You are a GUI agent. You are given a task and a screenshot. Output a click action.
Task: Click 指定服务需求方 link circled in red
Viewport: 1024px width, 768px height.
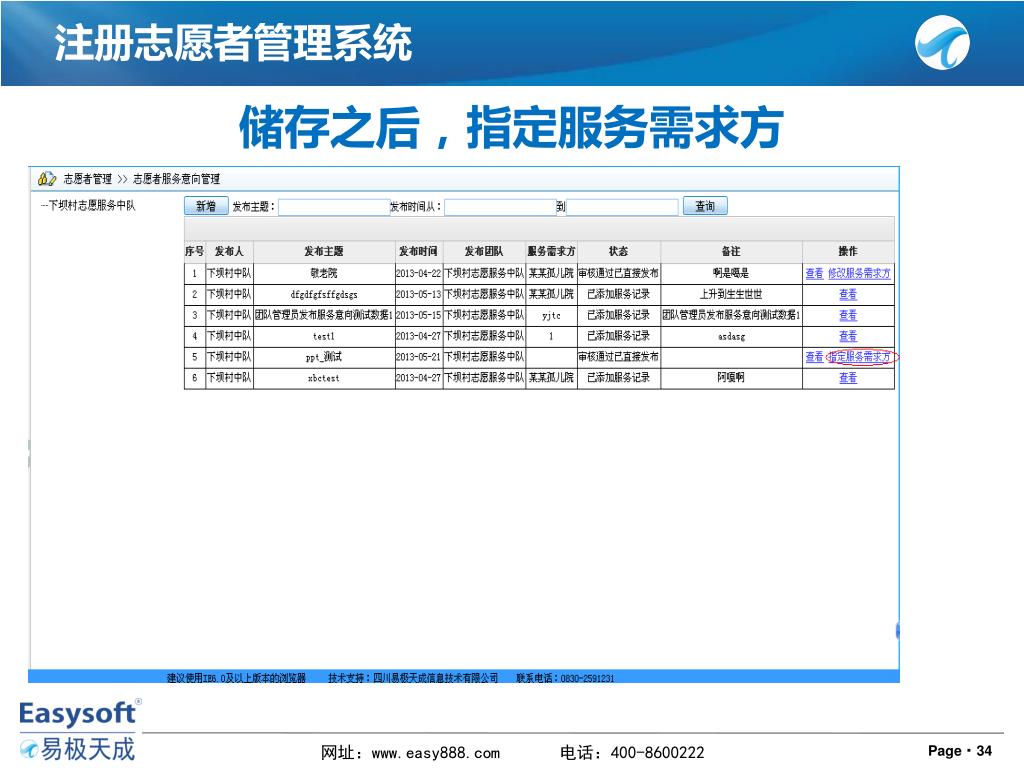click(859, 357)
